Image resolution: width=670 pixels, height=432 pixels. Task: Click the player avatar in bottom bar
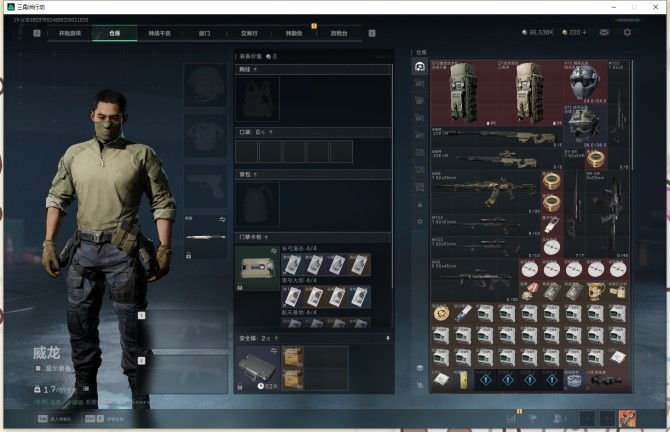[x=627, y=418]
